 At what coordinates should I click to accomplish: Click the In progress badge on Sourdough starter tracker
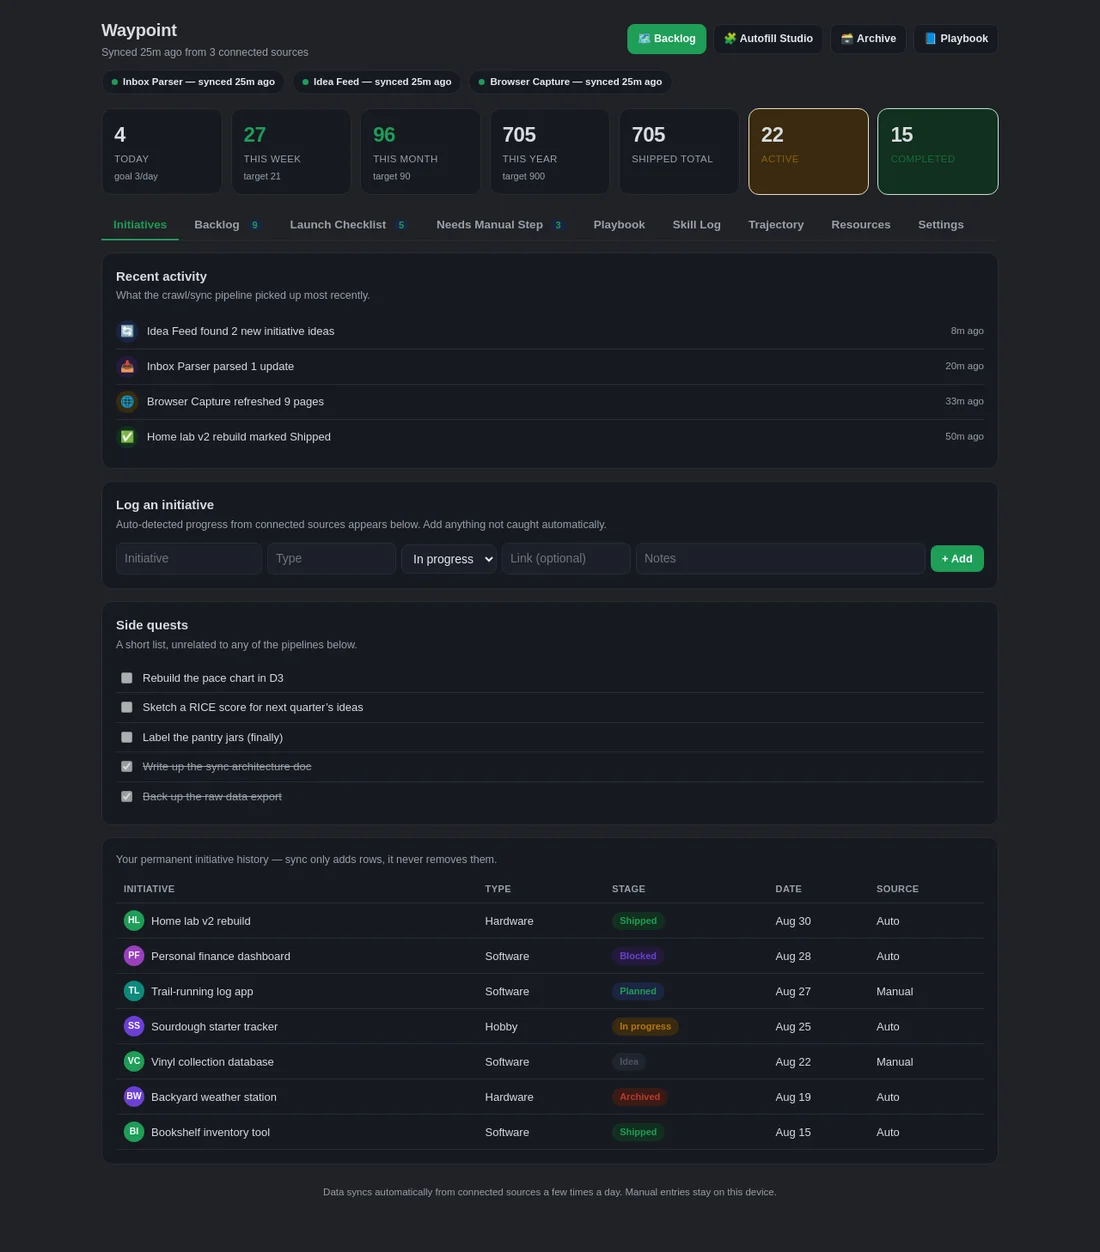[645, 1026]
